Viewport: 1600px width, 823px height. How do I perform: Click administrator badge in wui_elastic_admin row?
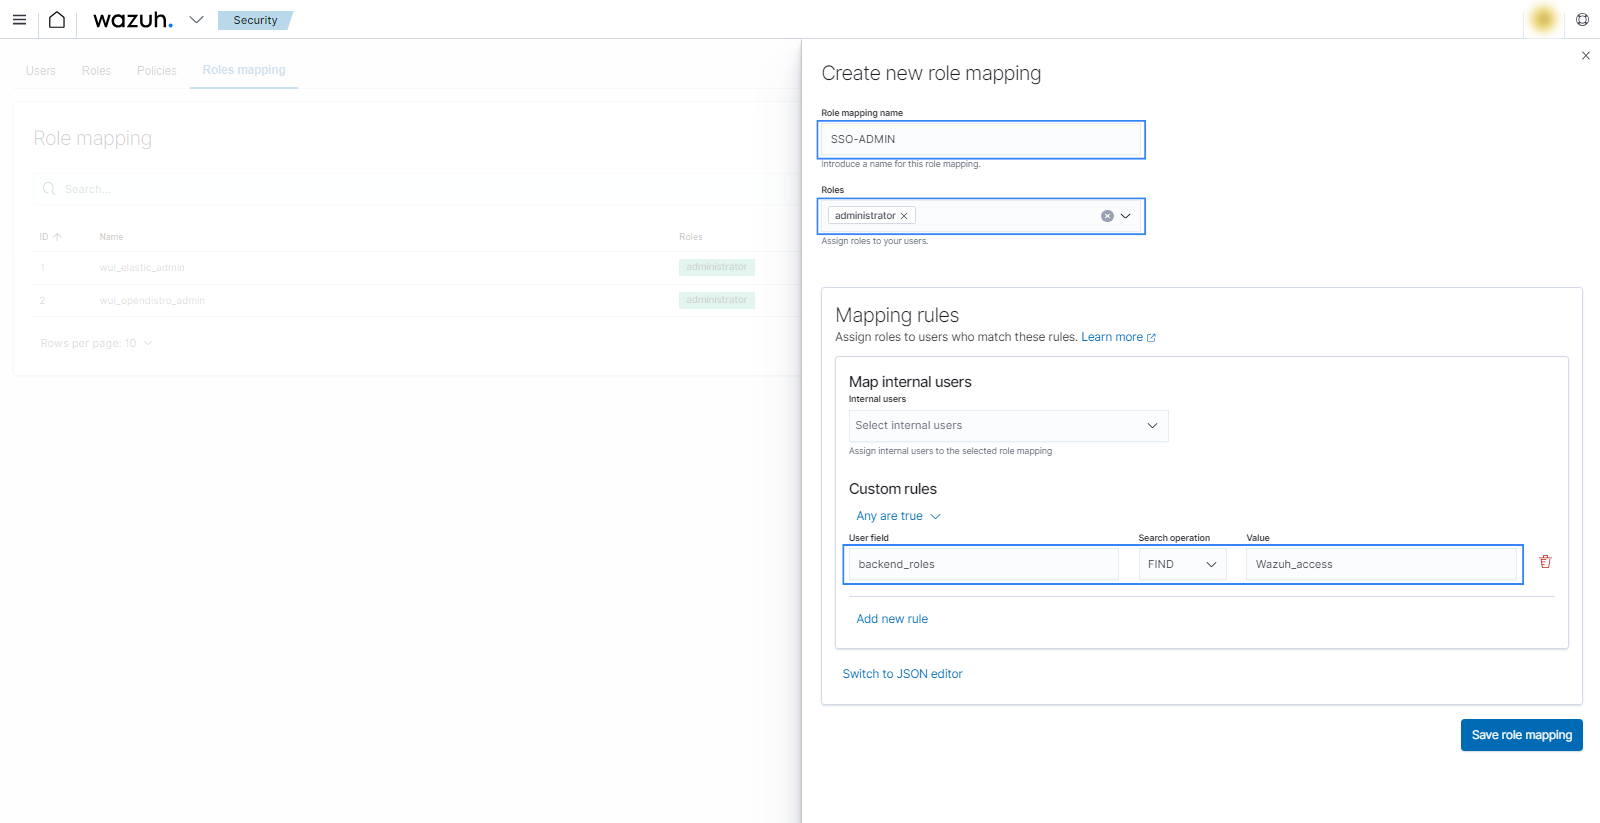(717, 267)
